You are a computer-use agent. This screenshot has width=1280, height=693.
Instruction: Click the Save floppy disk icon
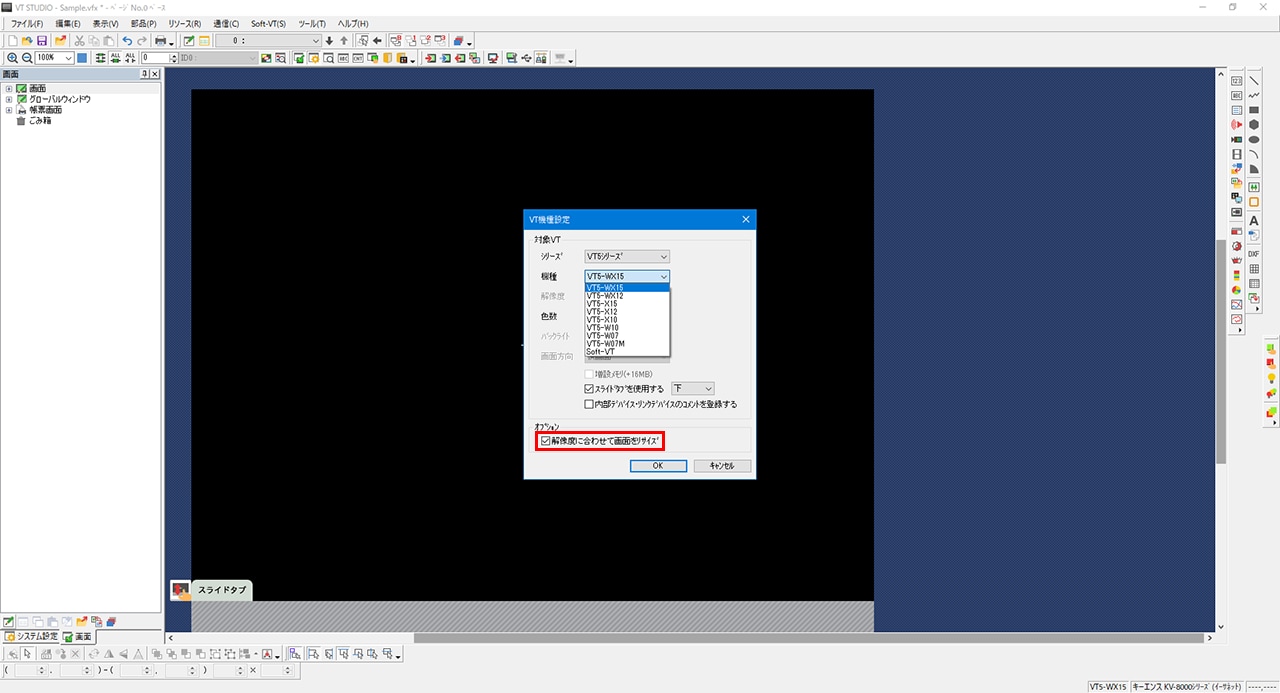pyautogui.click(x=42, y=41)
